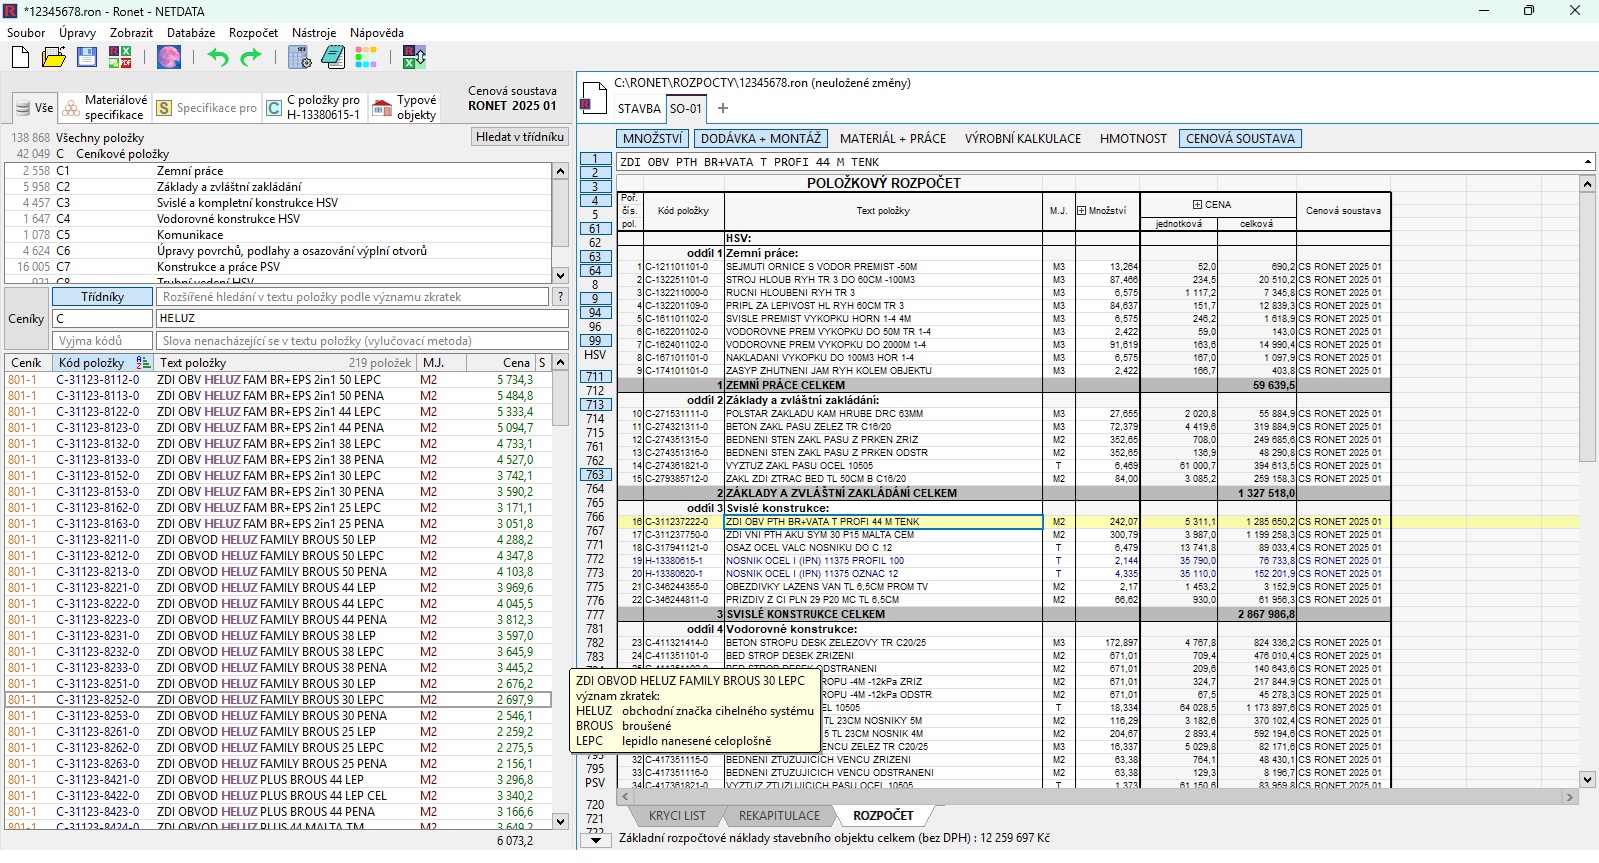Click the document icon beside the file path
Viewport: 1599px width, 863px height.
point(593,96)
